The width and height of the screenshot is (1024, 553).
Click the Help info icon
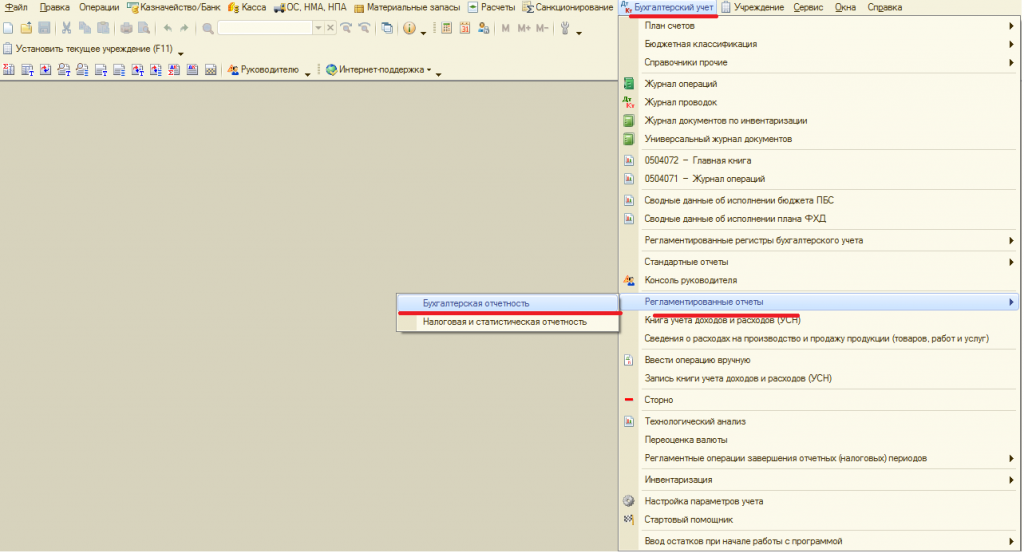pos(409,28)
